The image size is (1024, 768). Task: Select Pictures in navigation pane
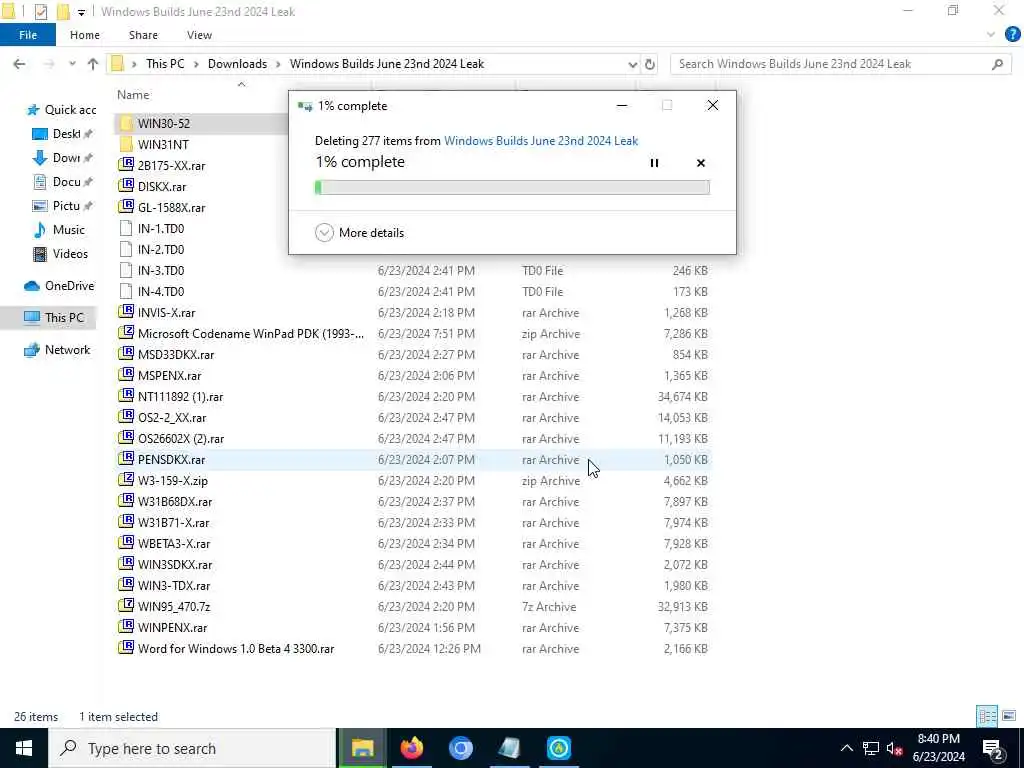pyautogui.click(x=63, y=206)
